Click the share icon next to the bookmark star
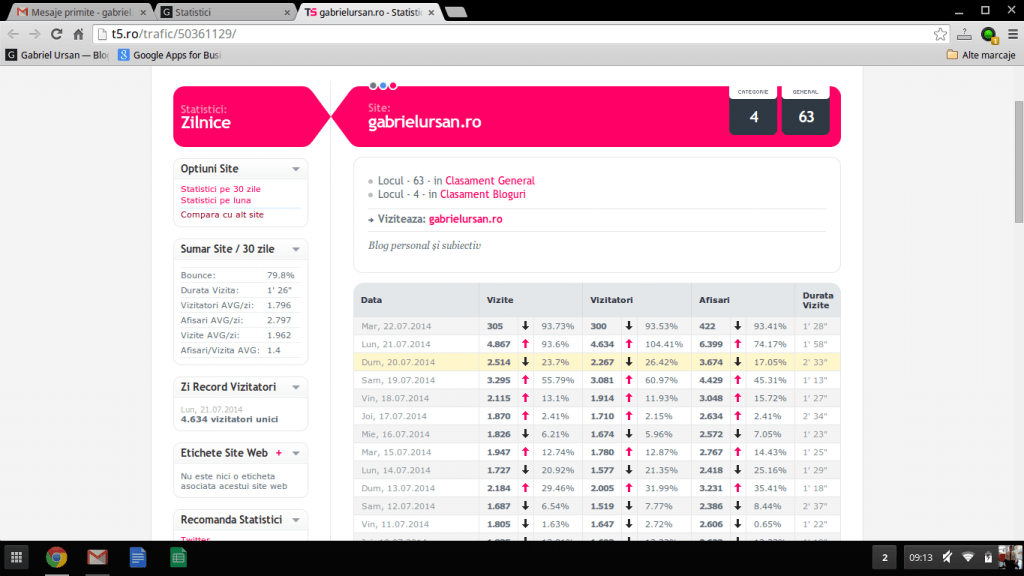 [x=965, y=34]
